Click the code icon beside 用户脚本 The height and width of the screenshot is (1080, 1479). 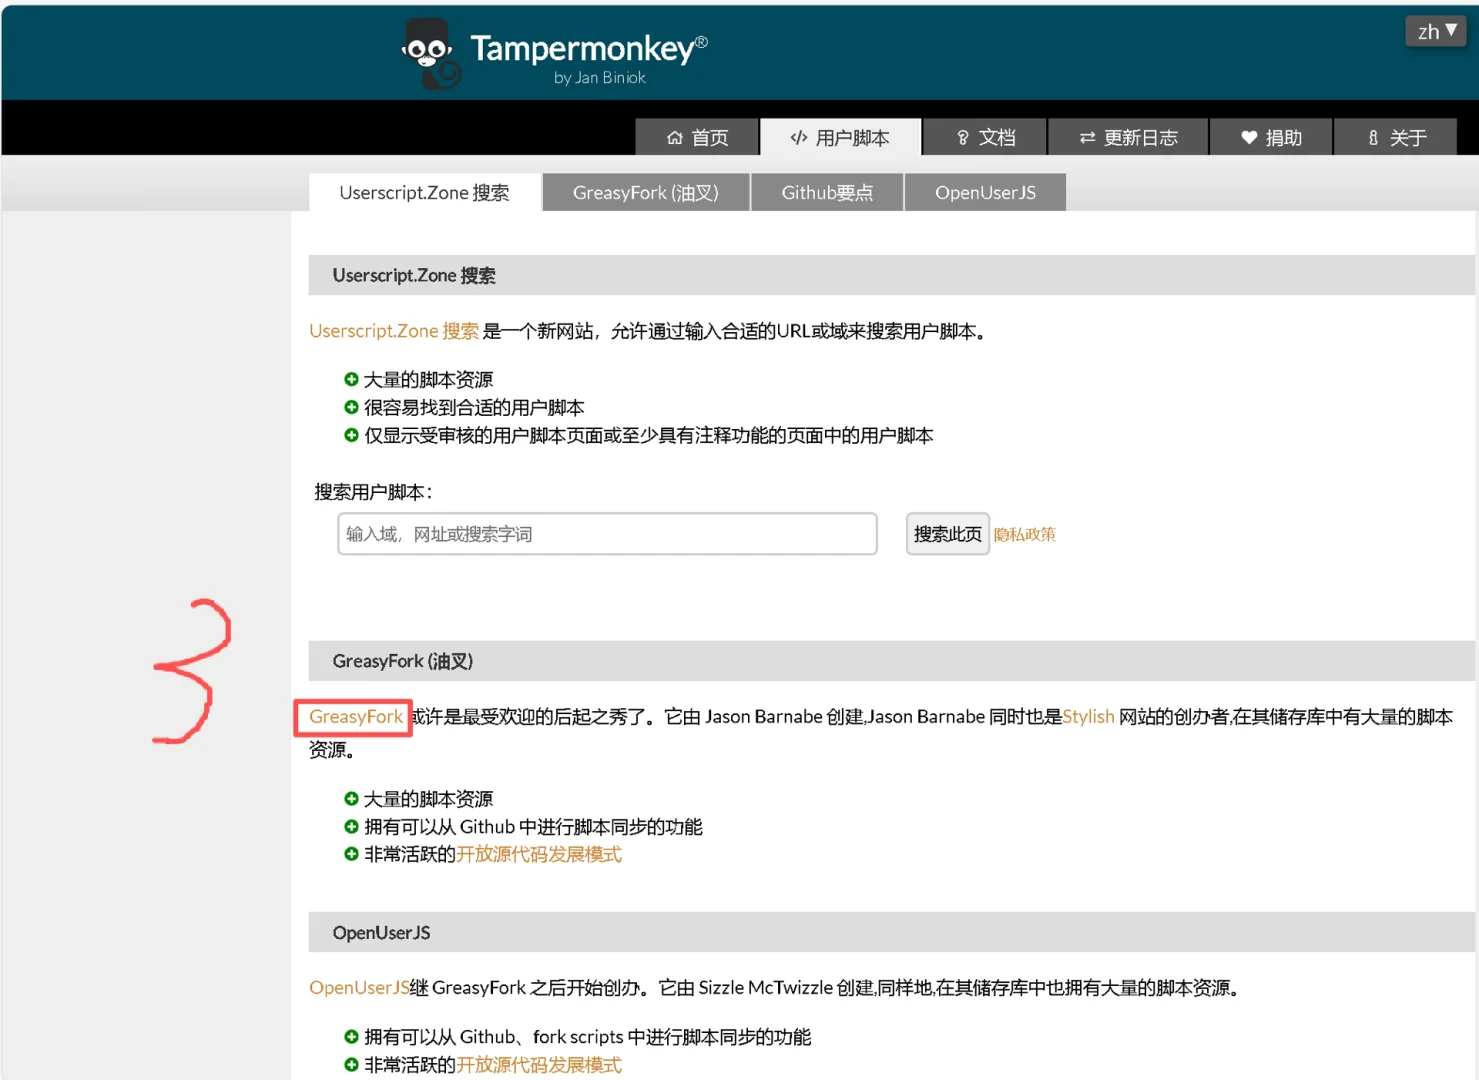coord(799,138)
